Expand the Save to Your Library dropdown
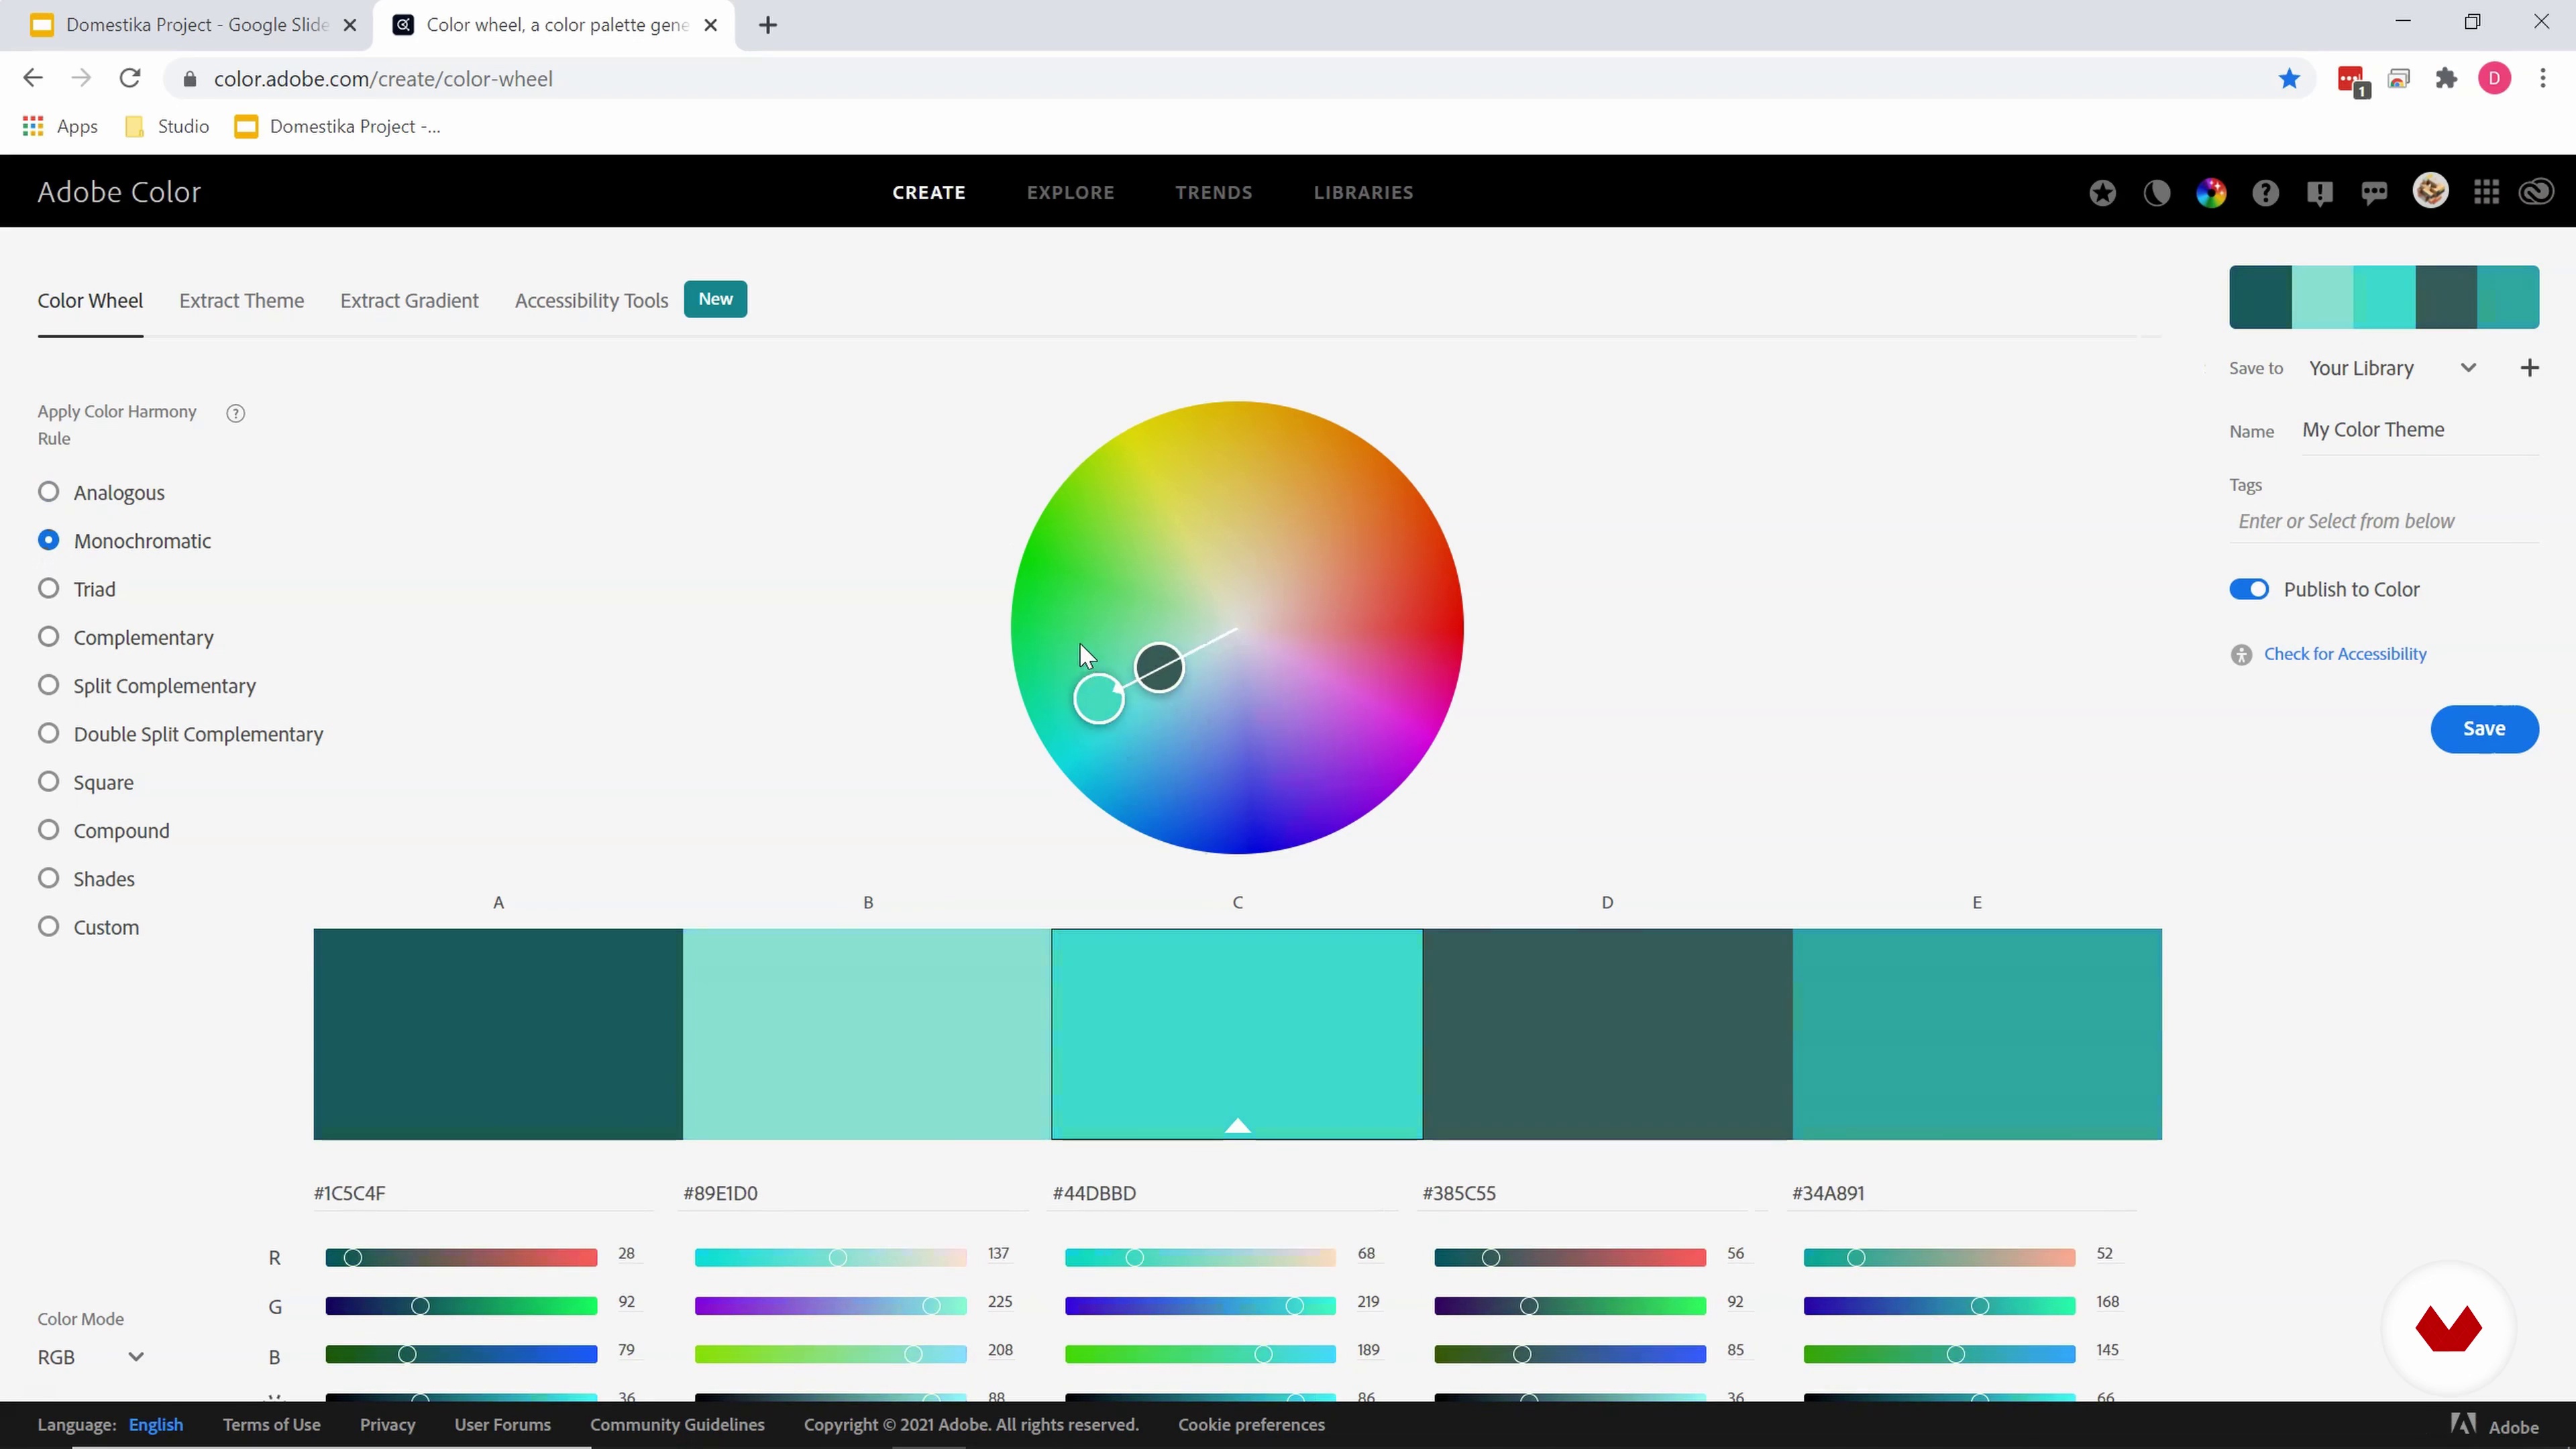2576x1449 pixels. pyautogui.click(x=2392, y=368)
